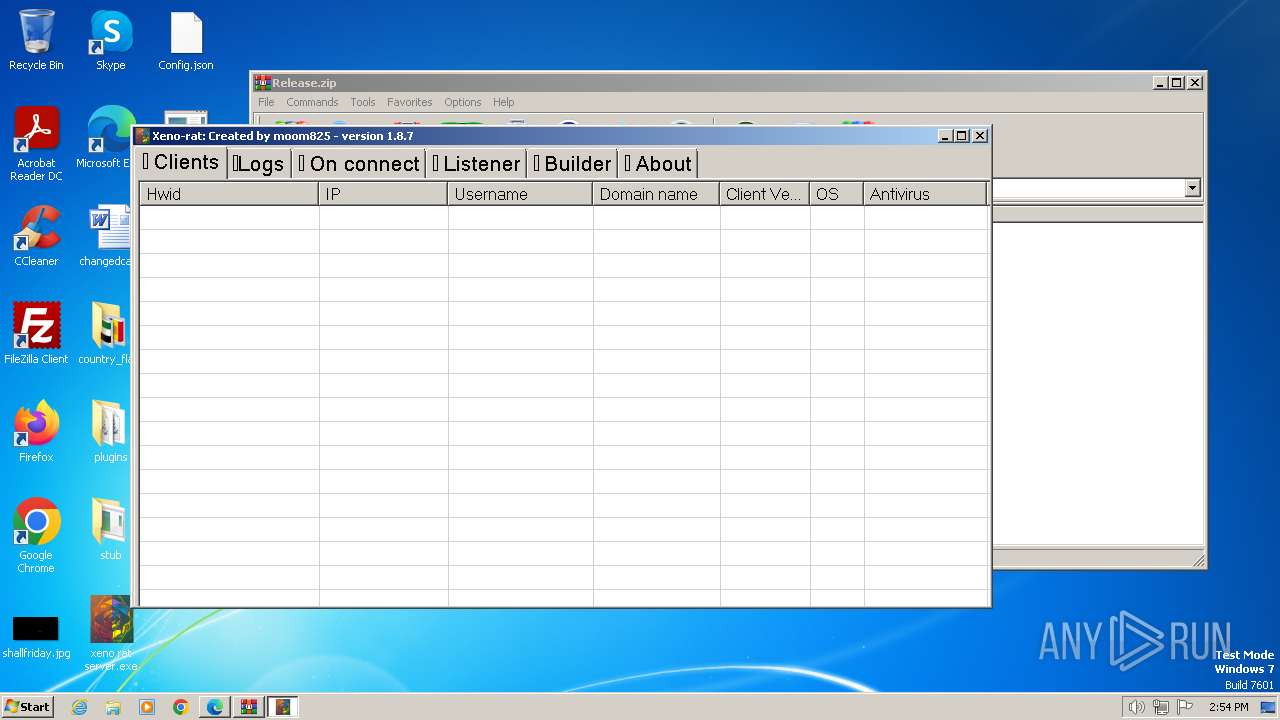
Task: Maximize the Xeno-rat window
Action: pos(962,136)
